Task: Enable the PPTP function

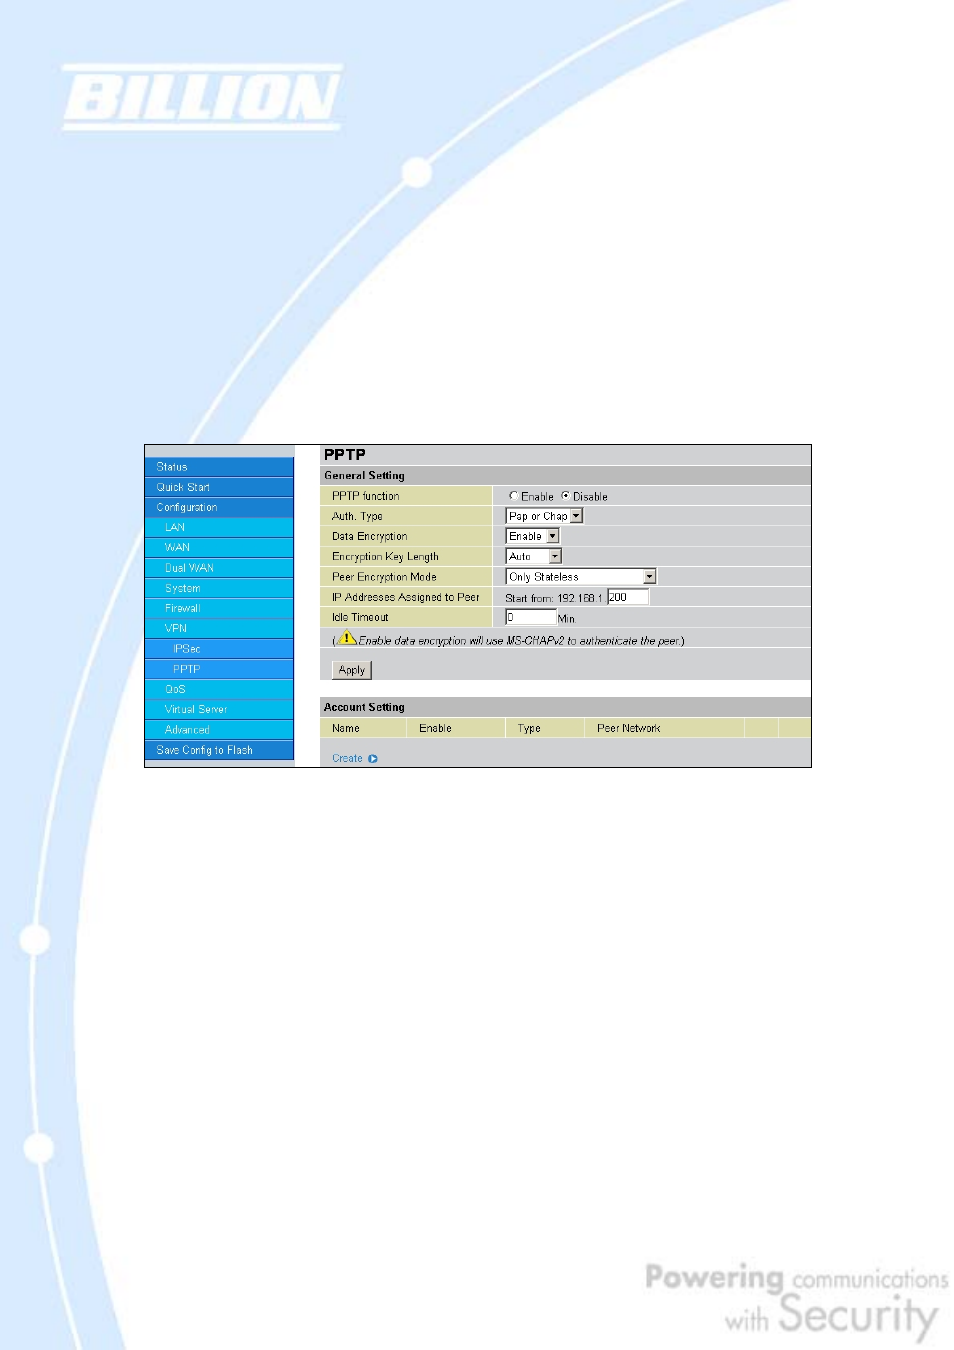Action: 513,495
